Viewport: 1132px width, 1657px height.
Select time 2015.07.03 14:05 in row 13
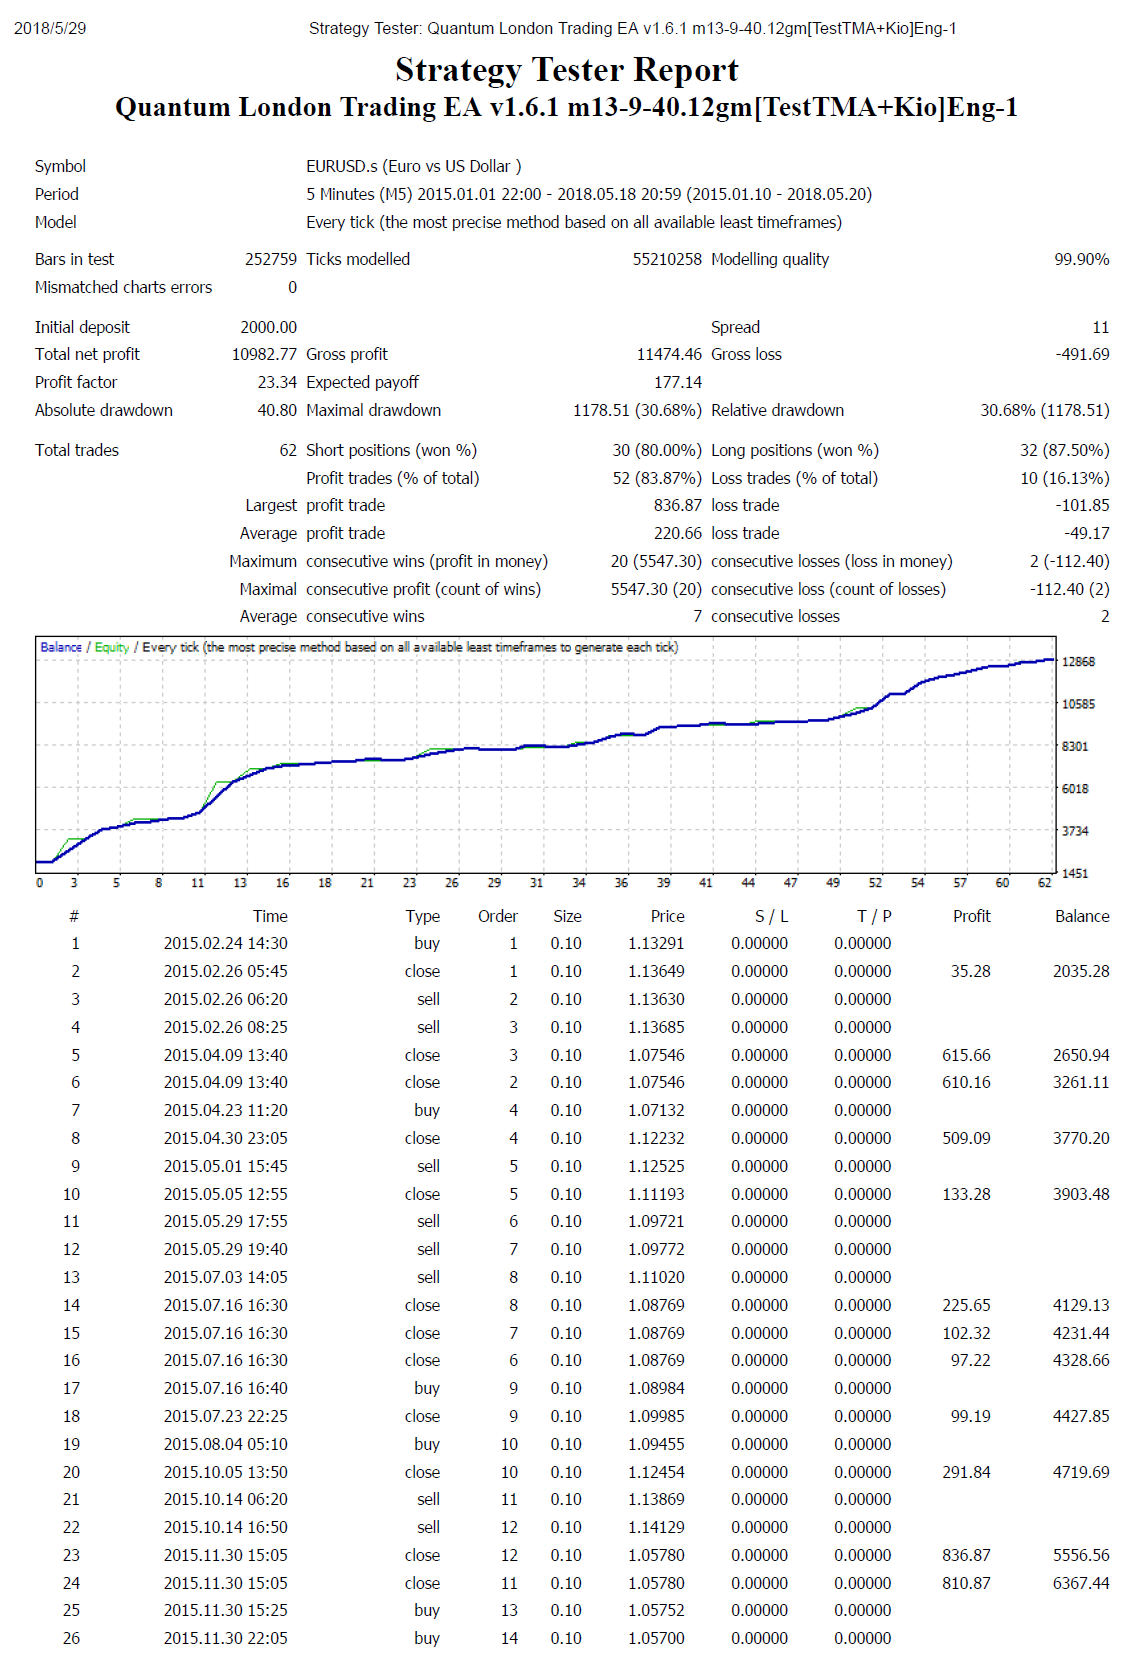pyautogui.click(x=226, y=1277)
